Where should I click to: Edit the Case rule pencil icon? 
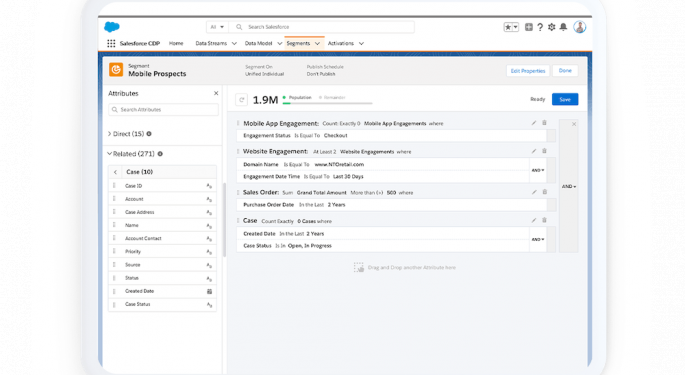pos(533,221)
